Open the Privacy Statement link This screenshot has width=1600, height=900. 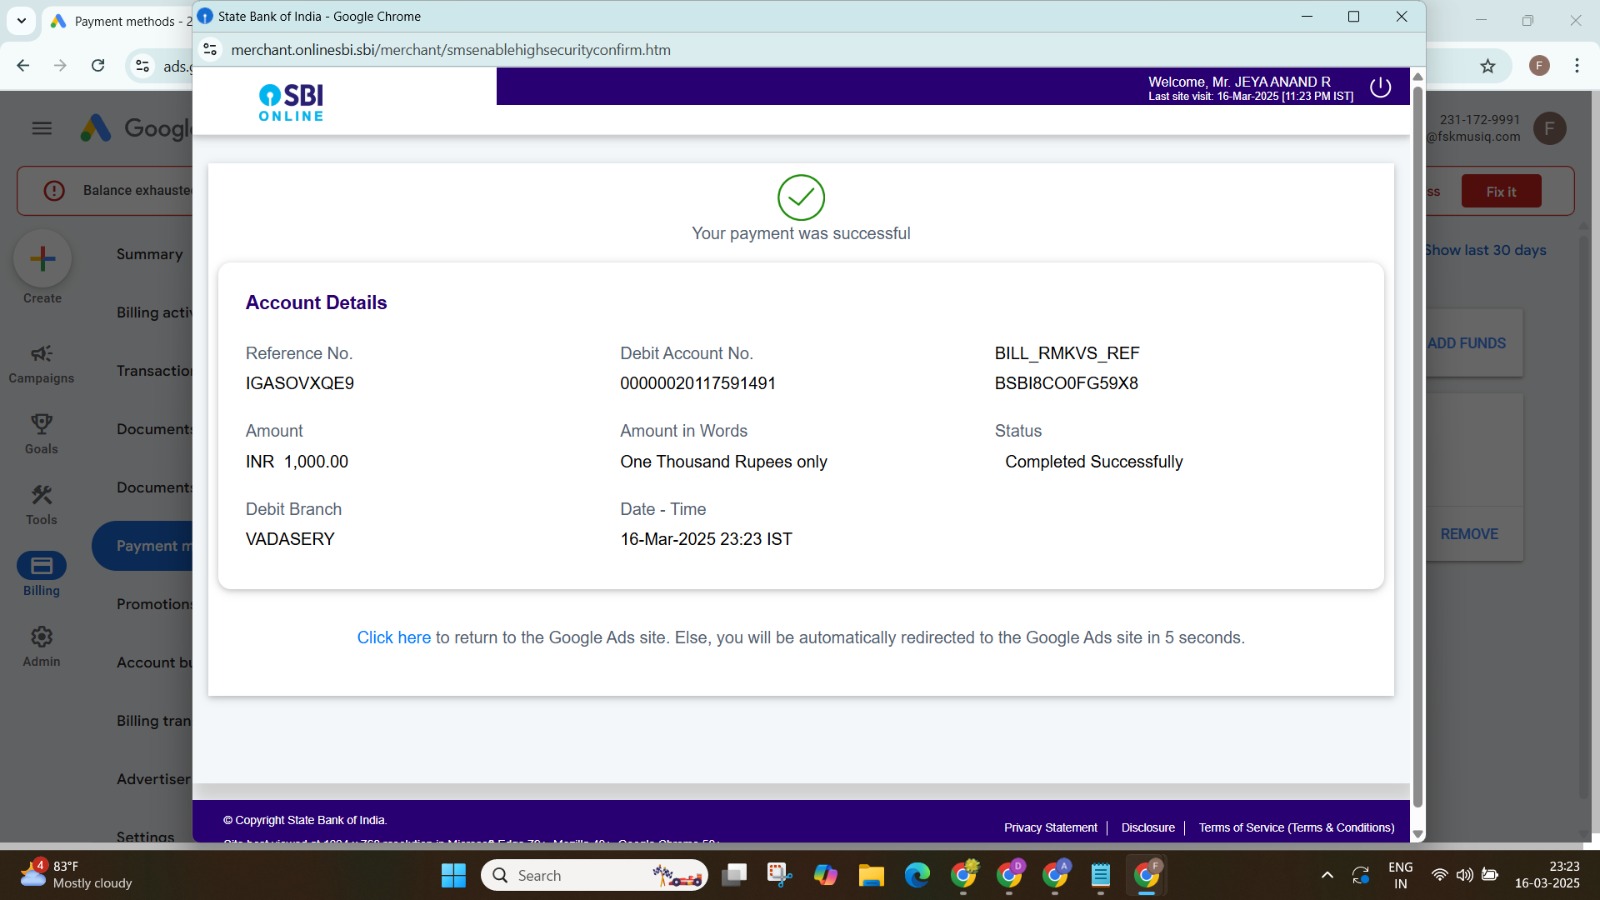[x=1050, y=828]
